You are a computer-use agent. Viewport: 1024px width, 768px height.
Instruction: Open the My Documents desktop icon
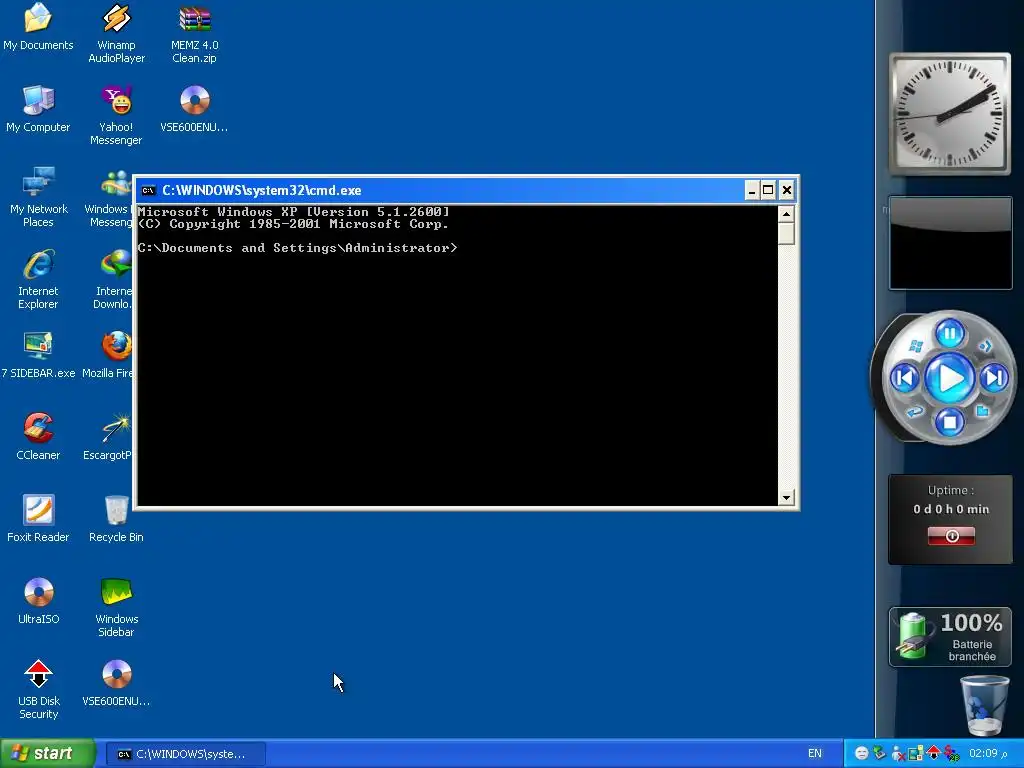[x=38, y=27]
